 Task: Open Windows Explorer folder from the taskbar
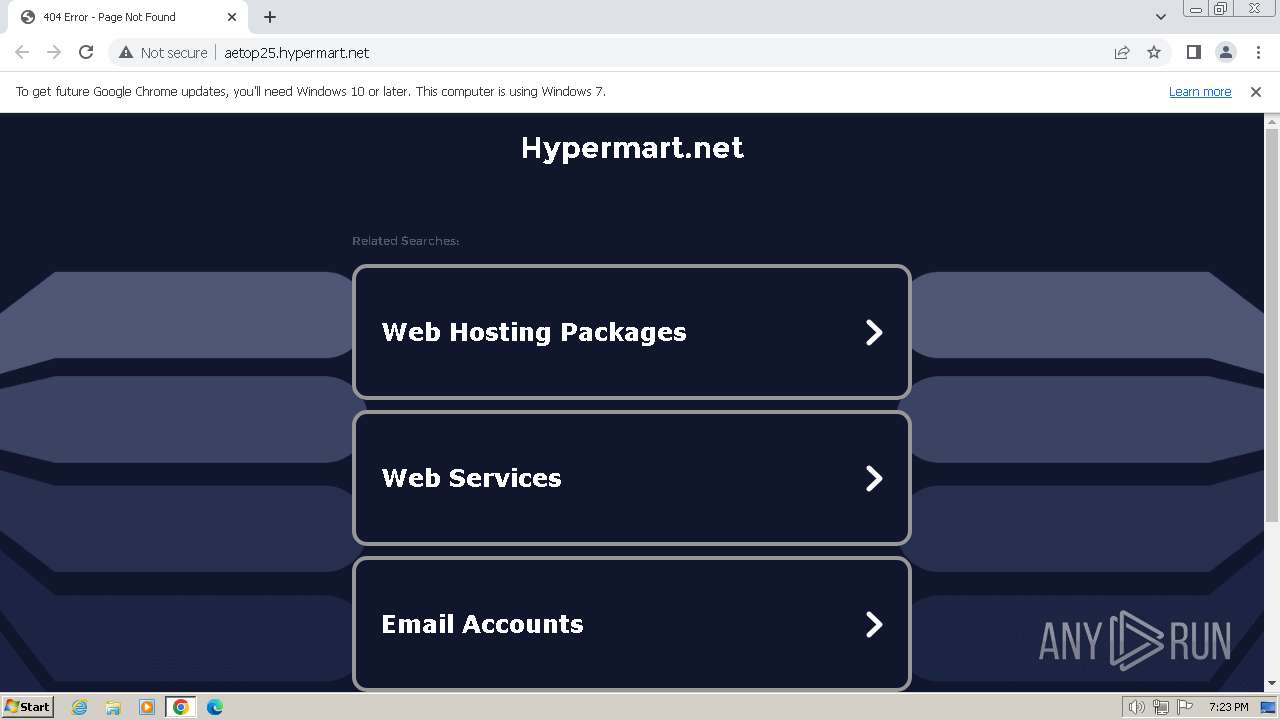pyautogui.click(x=113, y=707)
